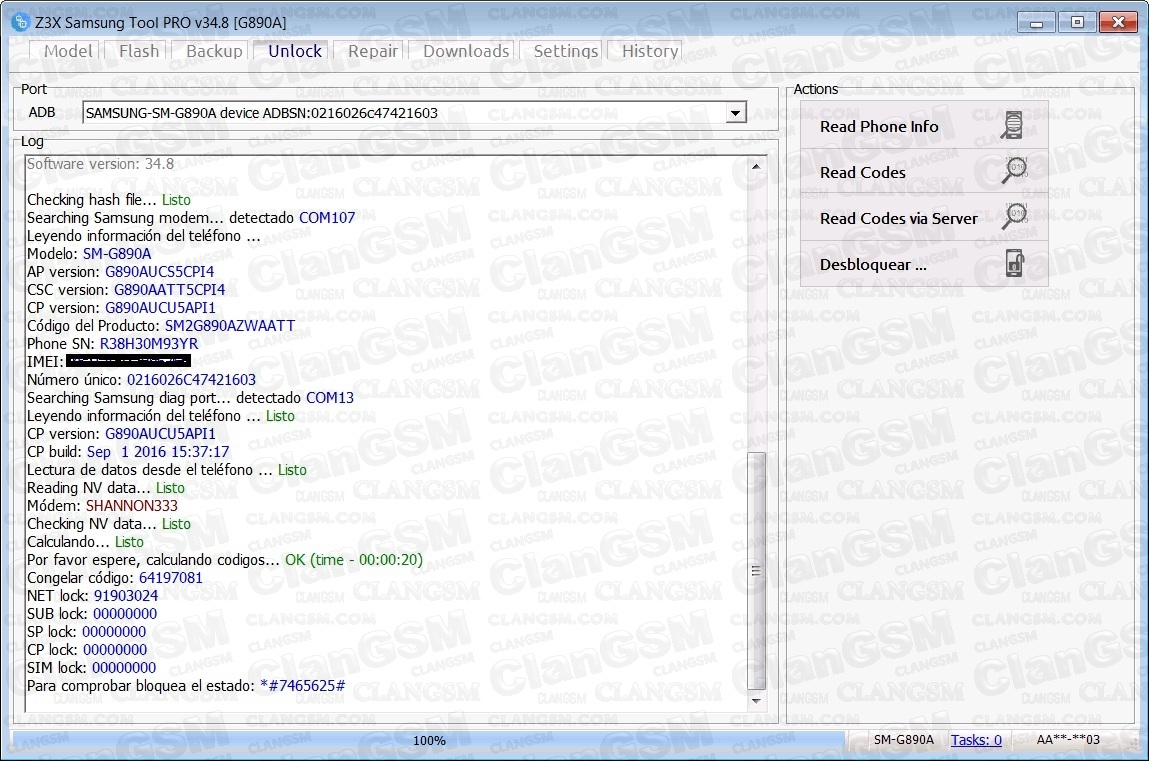Click the product code SM2G890AZWAATT
The width and height of the screenshot is (1149, 761).
(230, 326)
